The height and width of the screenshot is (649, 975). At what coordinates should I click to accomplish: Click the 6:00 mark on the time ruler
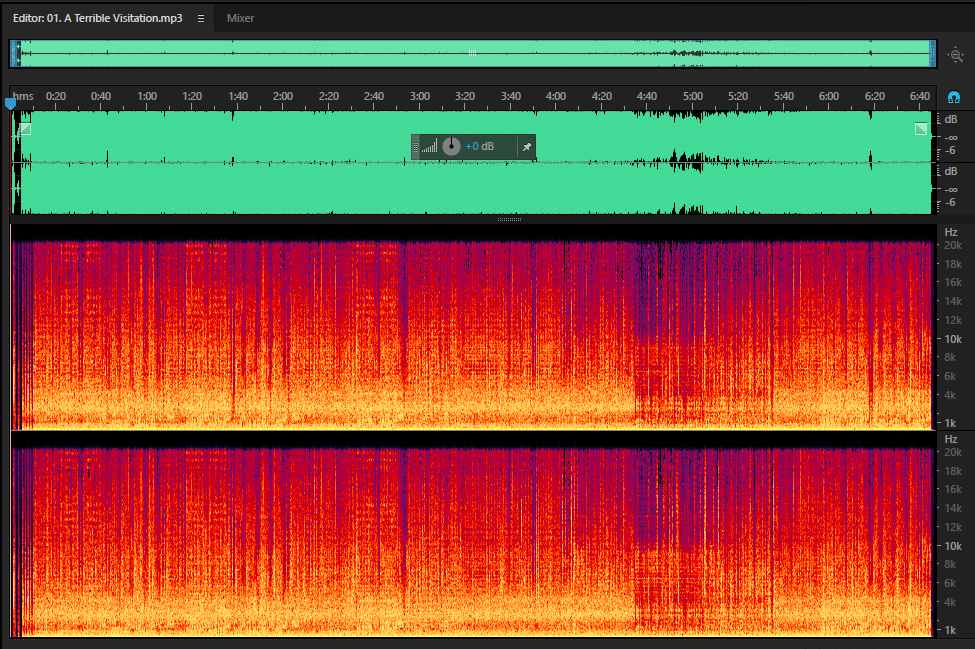point(829,96)
